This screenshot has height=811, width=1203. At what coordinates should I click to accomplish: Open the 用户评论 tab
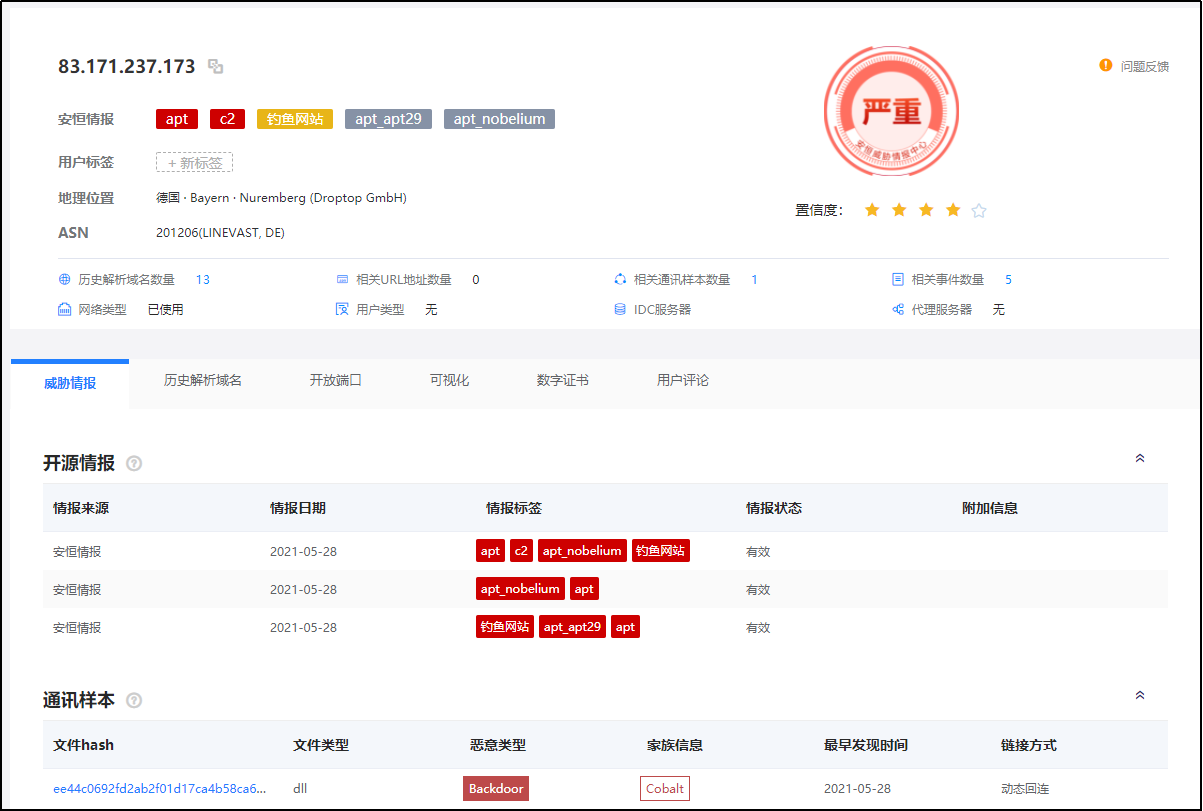tap(683, 381)
